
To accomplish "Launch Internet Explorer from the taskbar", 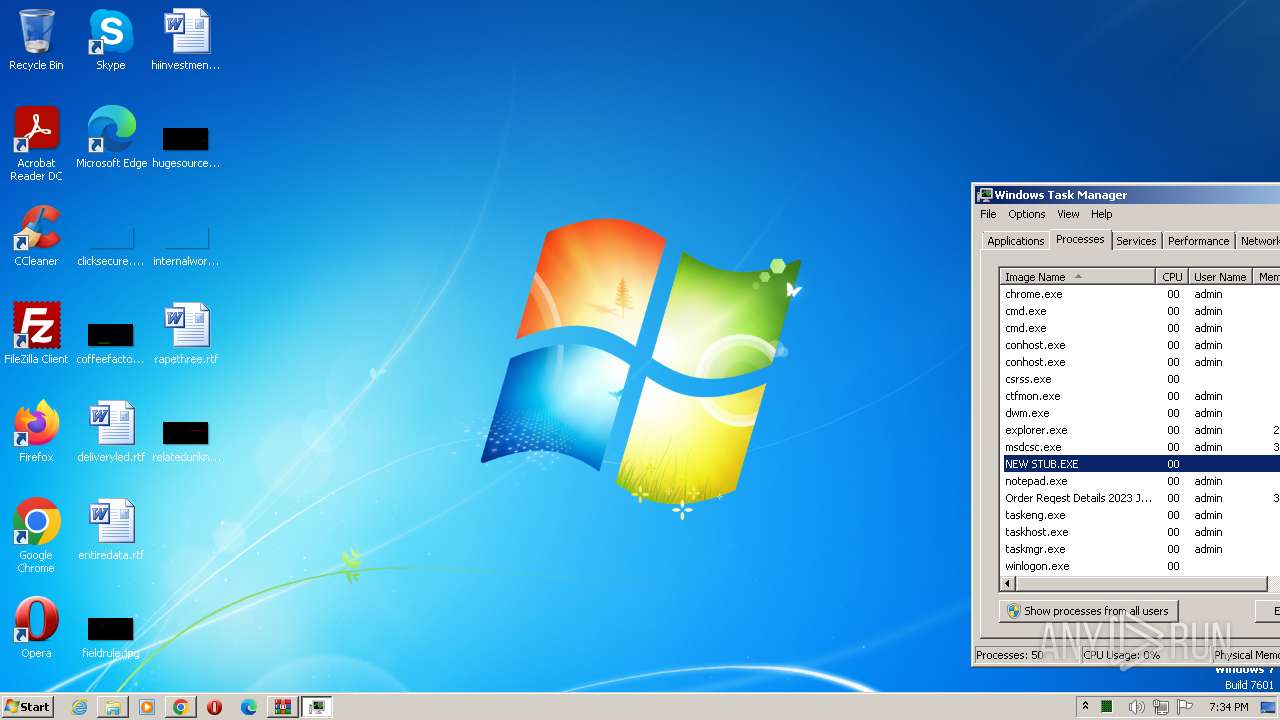I will 79,707.
